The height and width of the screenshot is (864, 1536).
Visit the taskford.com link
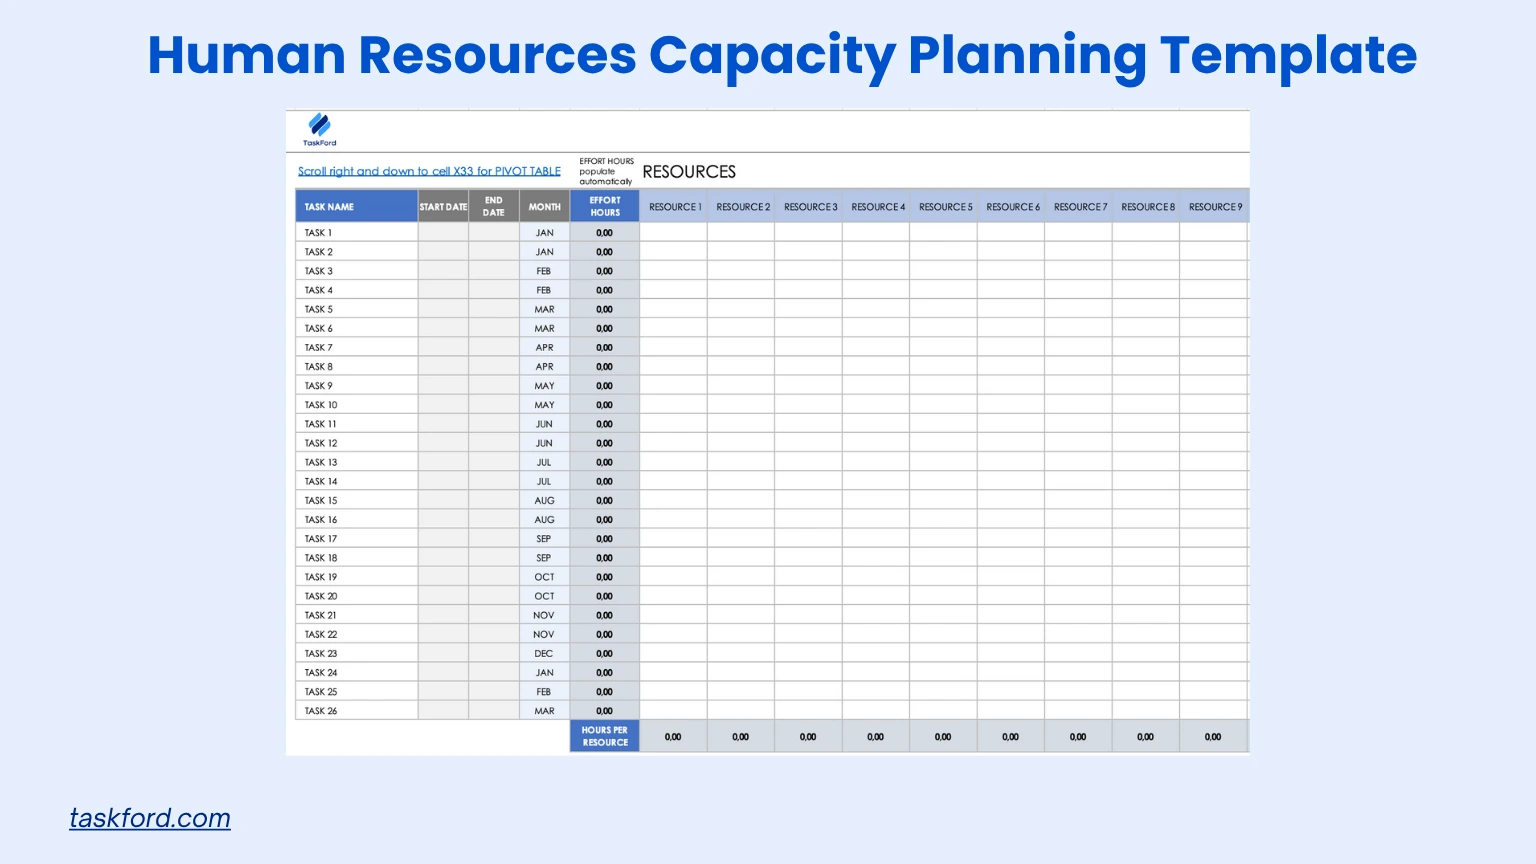pos(149,818)
